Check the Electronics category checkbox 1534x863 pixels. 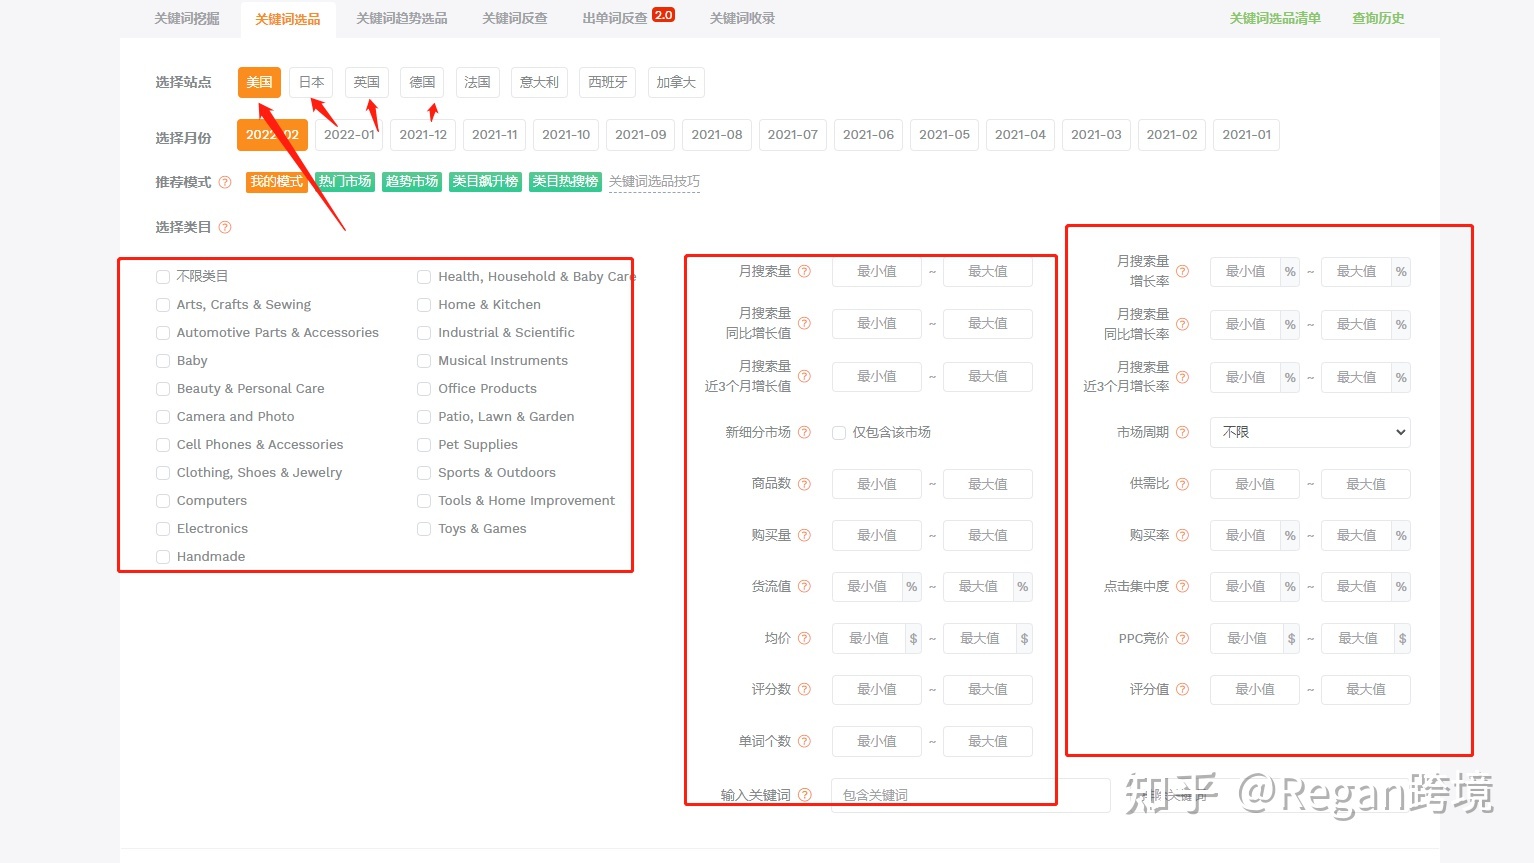[x=163, y=529]
